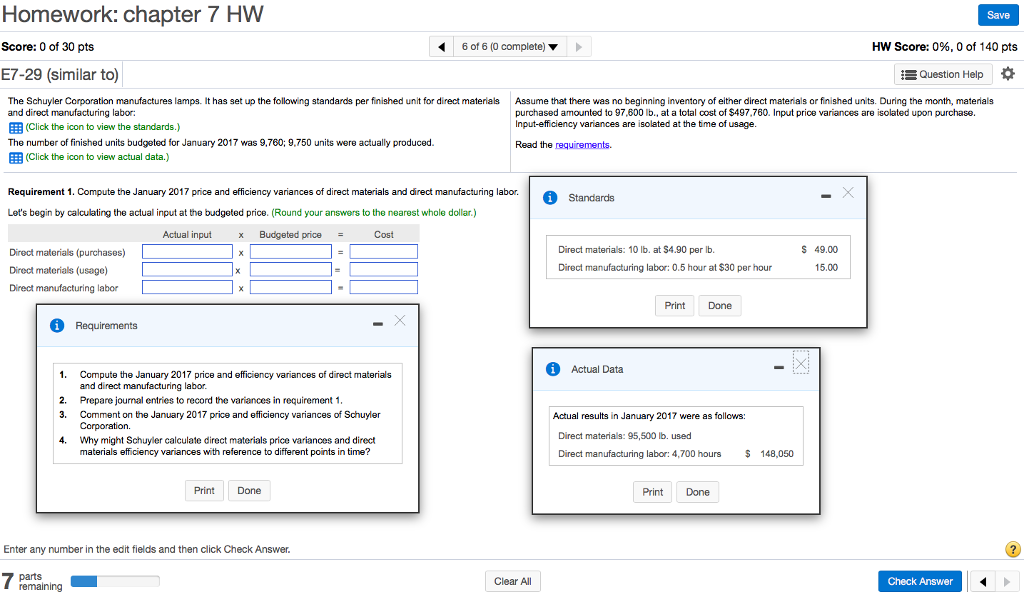Click the parts remaining progress bar
The width and height of the screenshot is (1024, 602).
click(x=95, y=580)
